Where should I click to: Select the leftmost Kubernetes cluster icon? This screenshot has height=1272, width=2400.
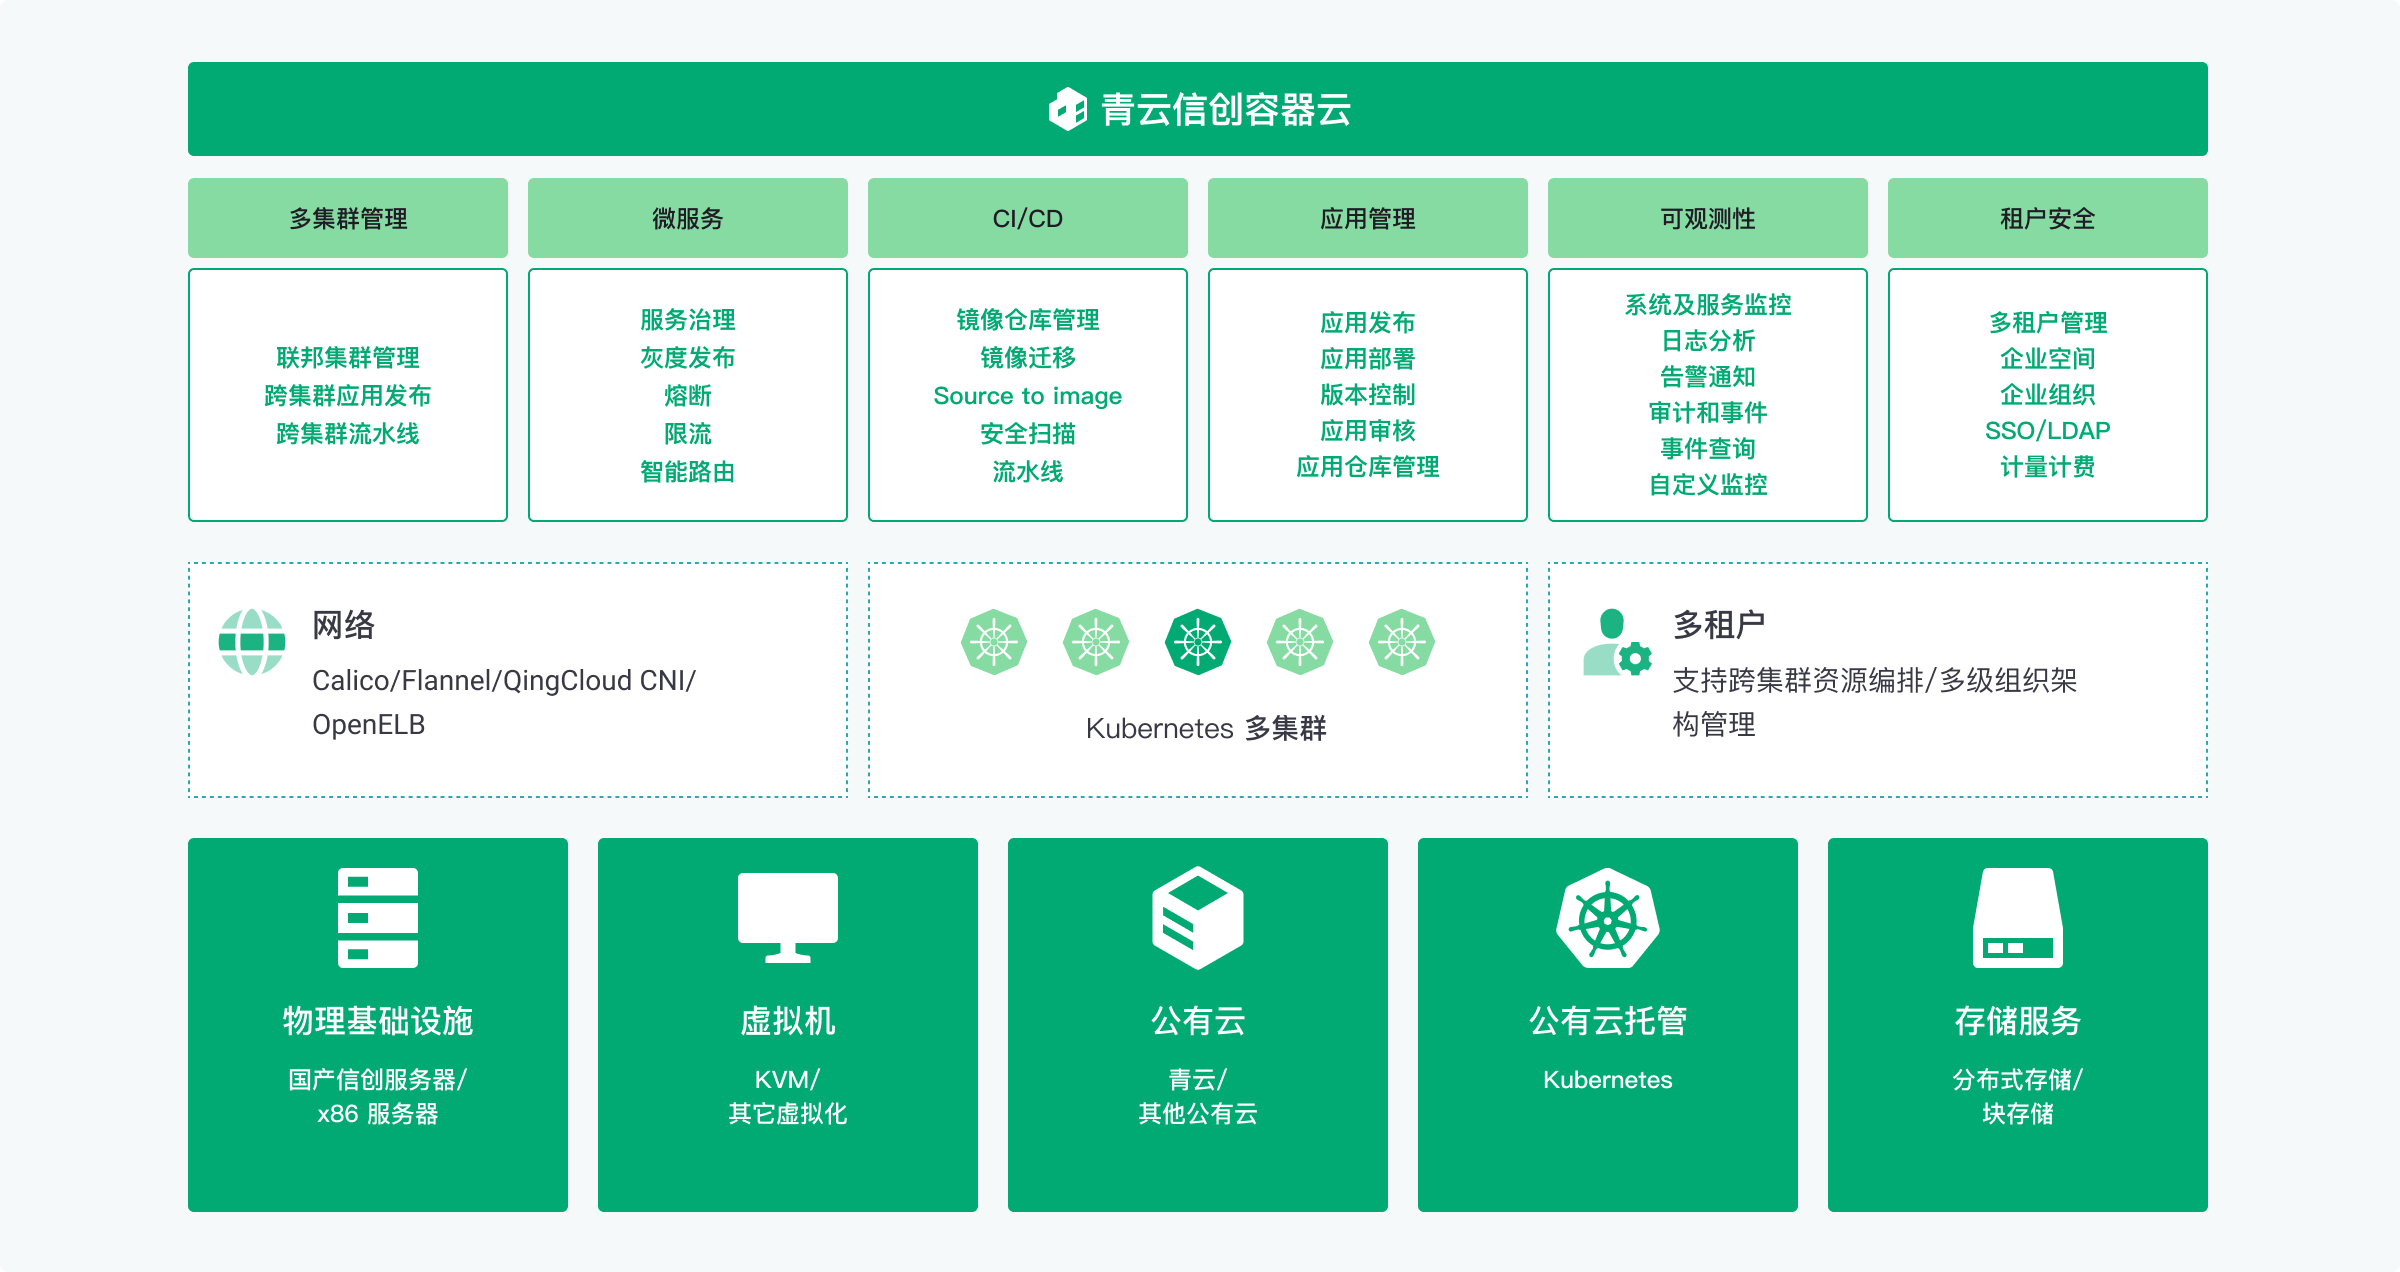(x=993, y=643)
